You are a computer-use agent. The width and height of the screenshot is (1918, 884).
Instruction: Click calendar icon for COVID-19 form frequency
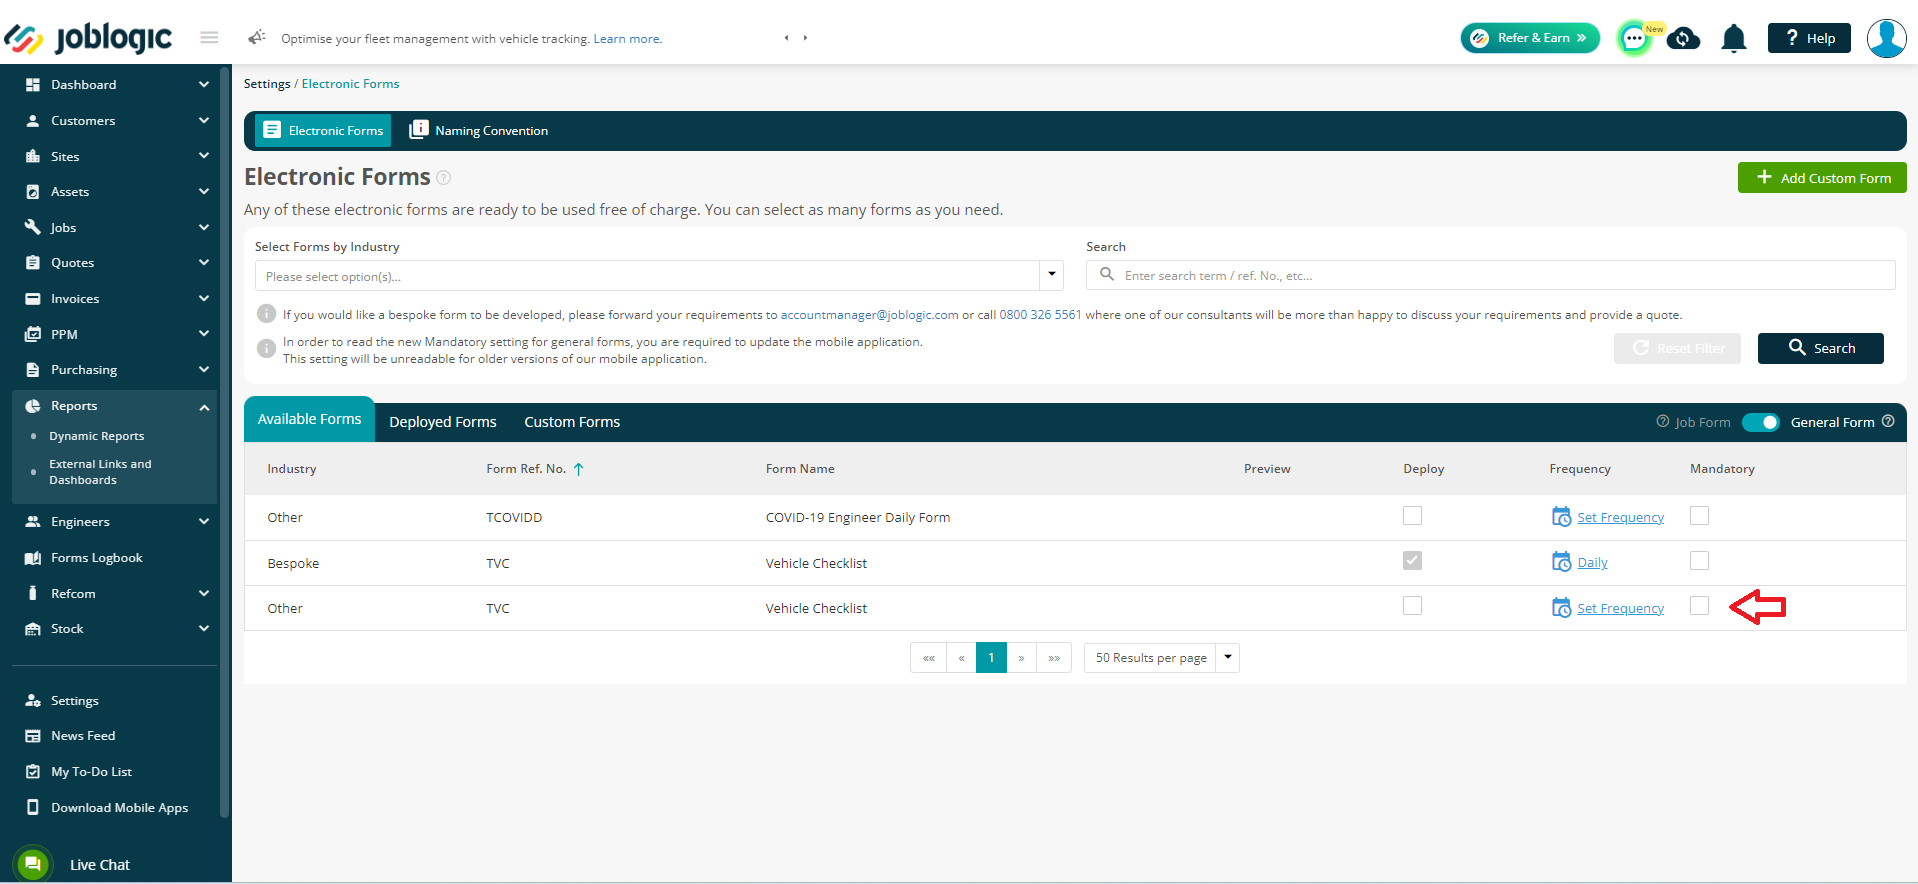[x=1561, y=517]
